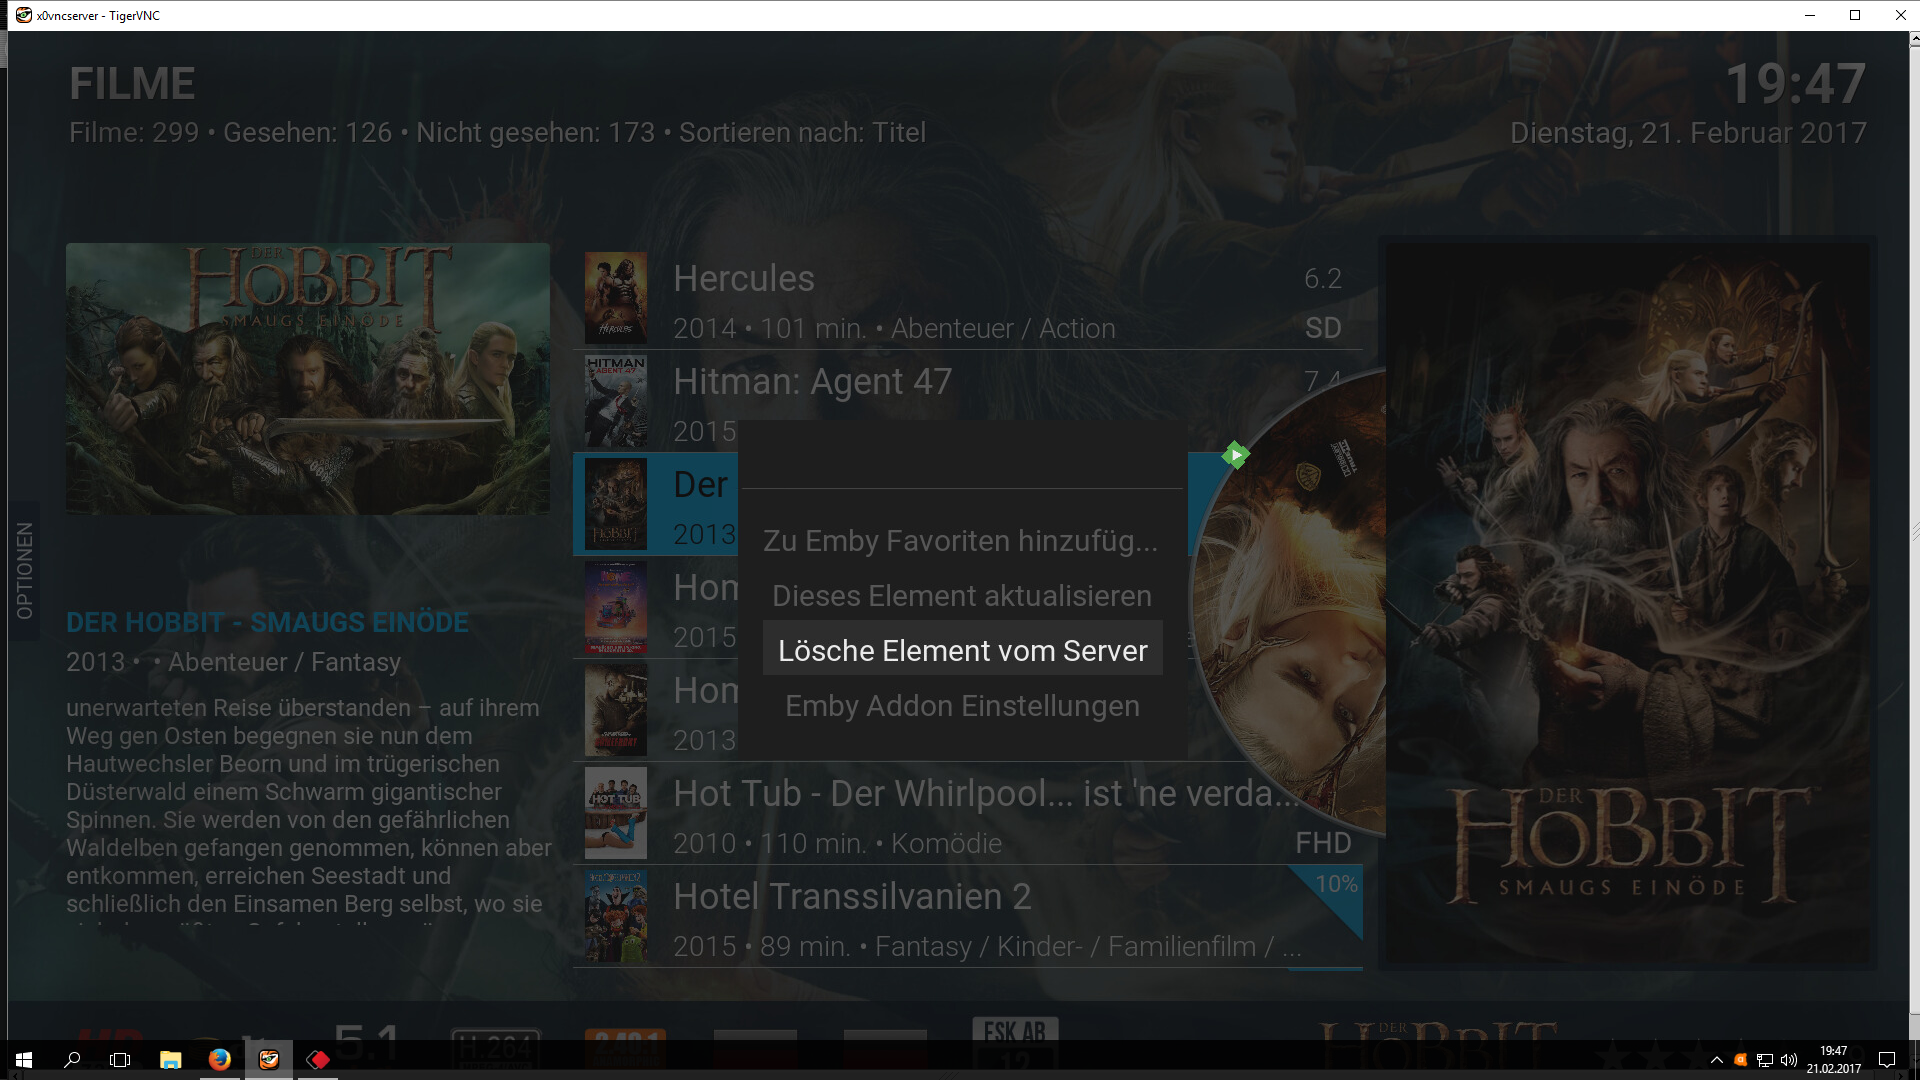This screenshot has width=1920, height=1080.
Task: Click the date 'Dienstag, 21. Februar 2017'
Action: [x=1688, y=133]
